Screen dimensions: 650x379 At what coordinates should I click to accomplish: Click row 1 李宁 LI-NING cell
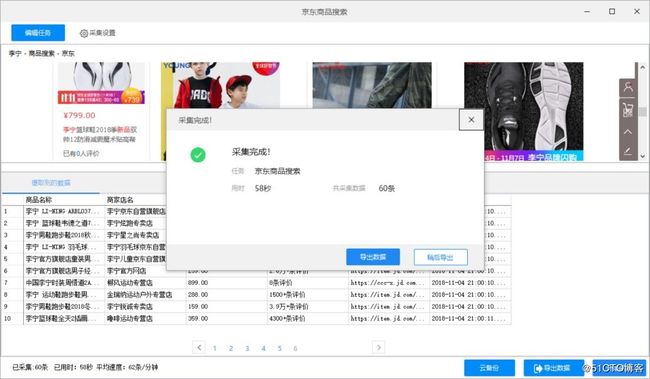pyautogui.click(x=63, y=211)
